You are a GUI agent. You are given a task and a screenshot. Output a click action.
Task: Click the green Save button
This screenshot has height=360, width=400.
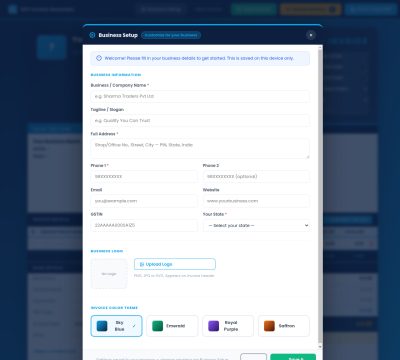click(293, 357)
